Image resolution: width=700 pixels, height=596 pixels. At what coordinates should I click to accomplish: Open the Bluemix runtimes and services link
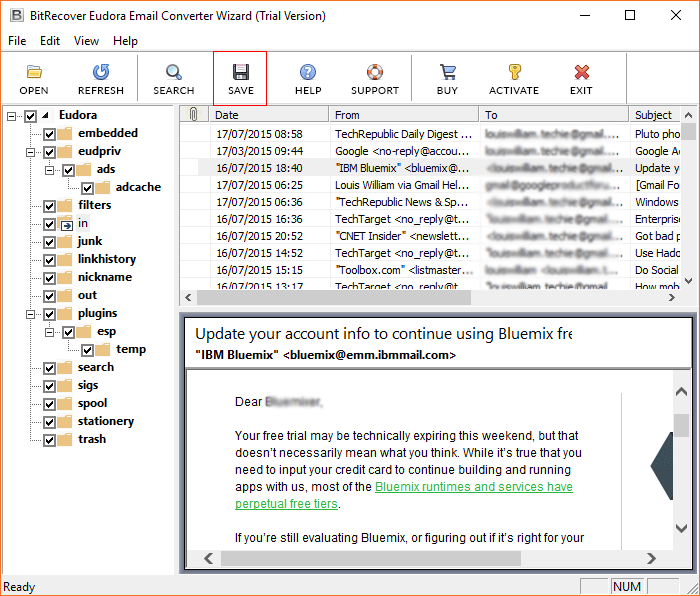474,487
